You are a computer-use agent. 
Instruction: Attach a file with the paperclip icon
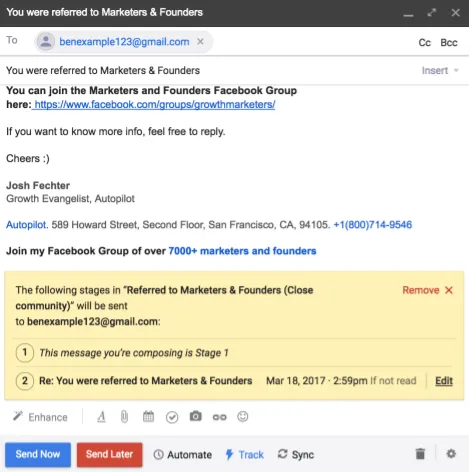(124, 417)
